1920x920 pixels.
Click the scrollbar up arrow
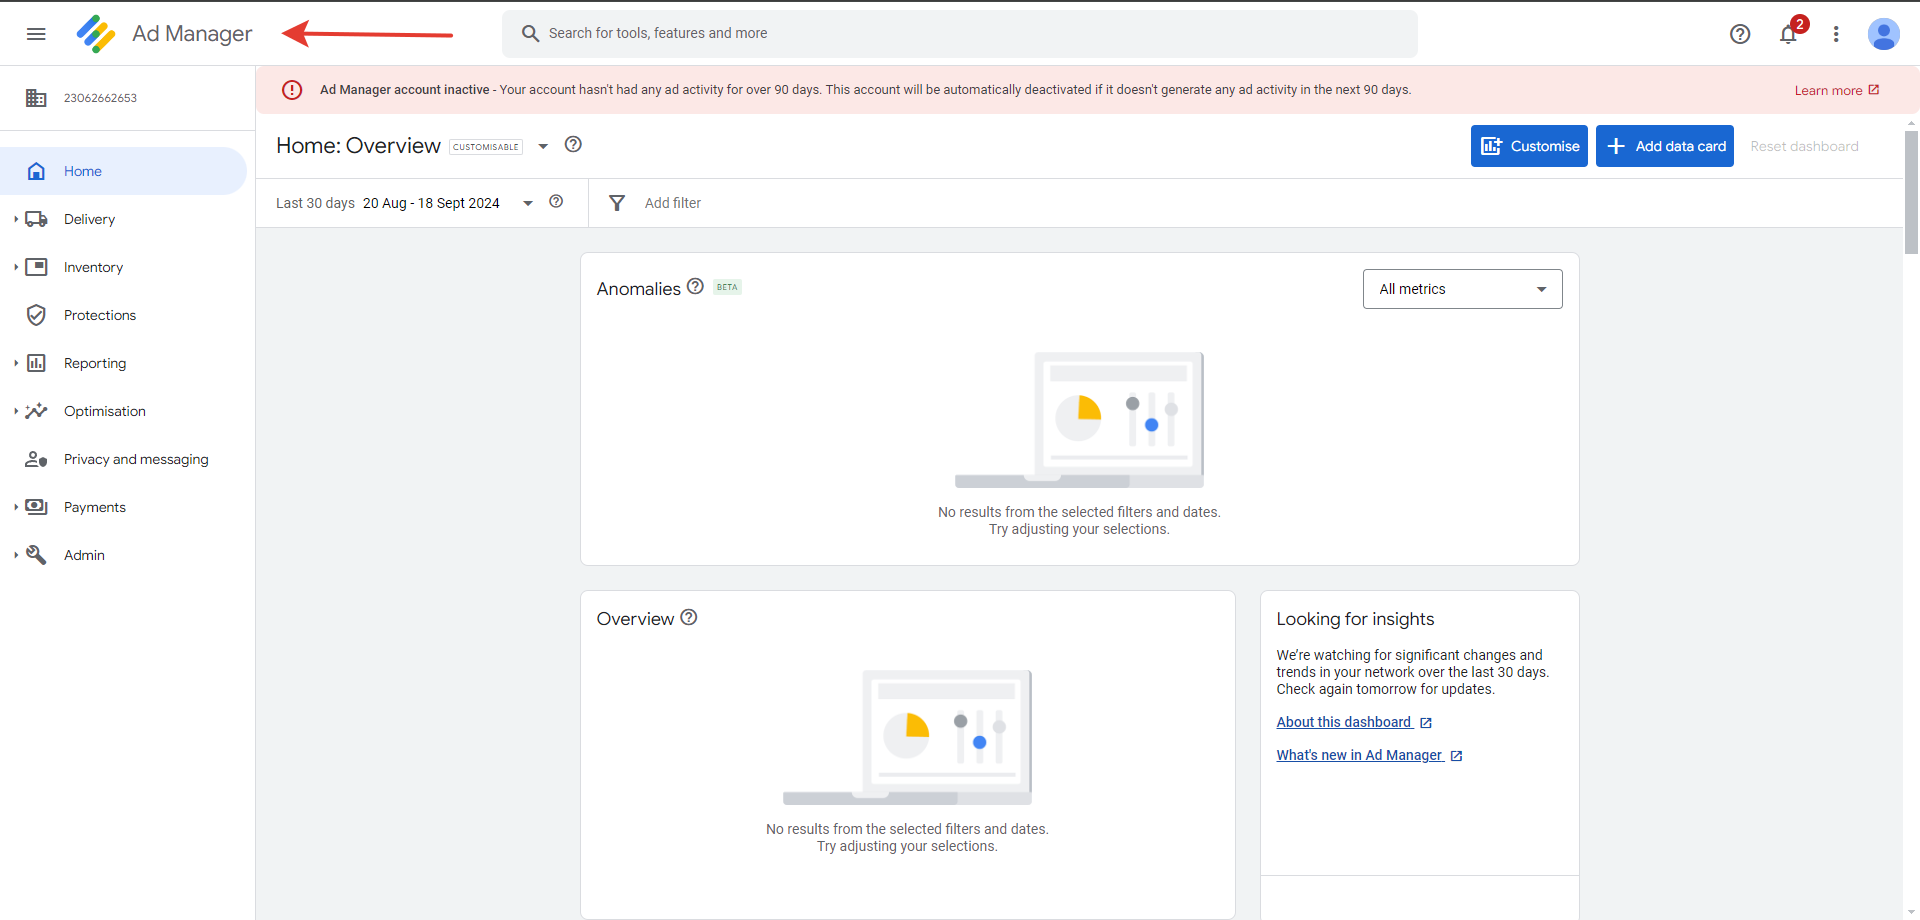click(1911, 124)
